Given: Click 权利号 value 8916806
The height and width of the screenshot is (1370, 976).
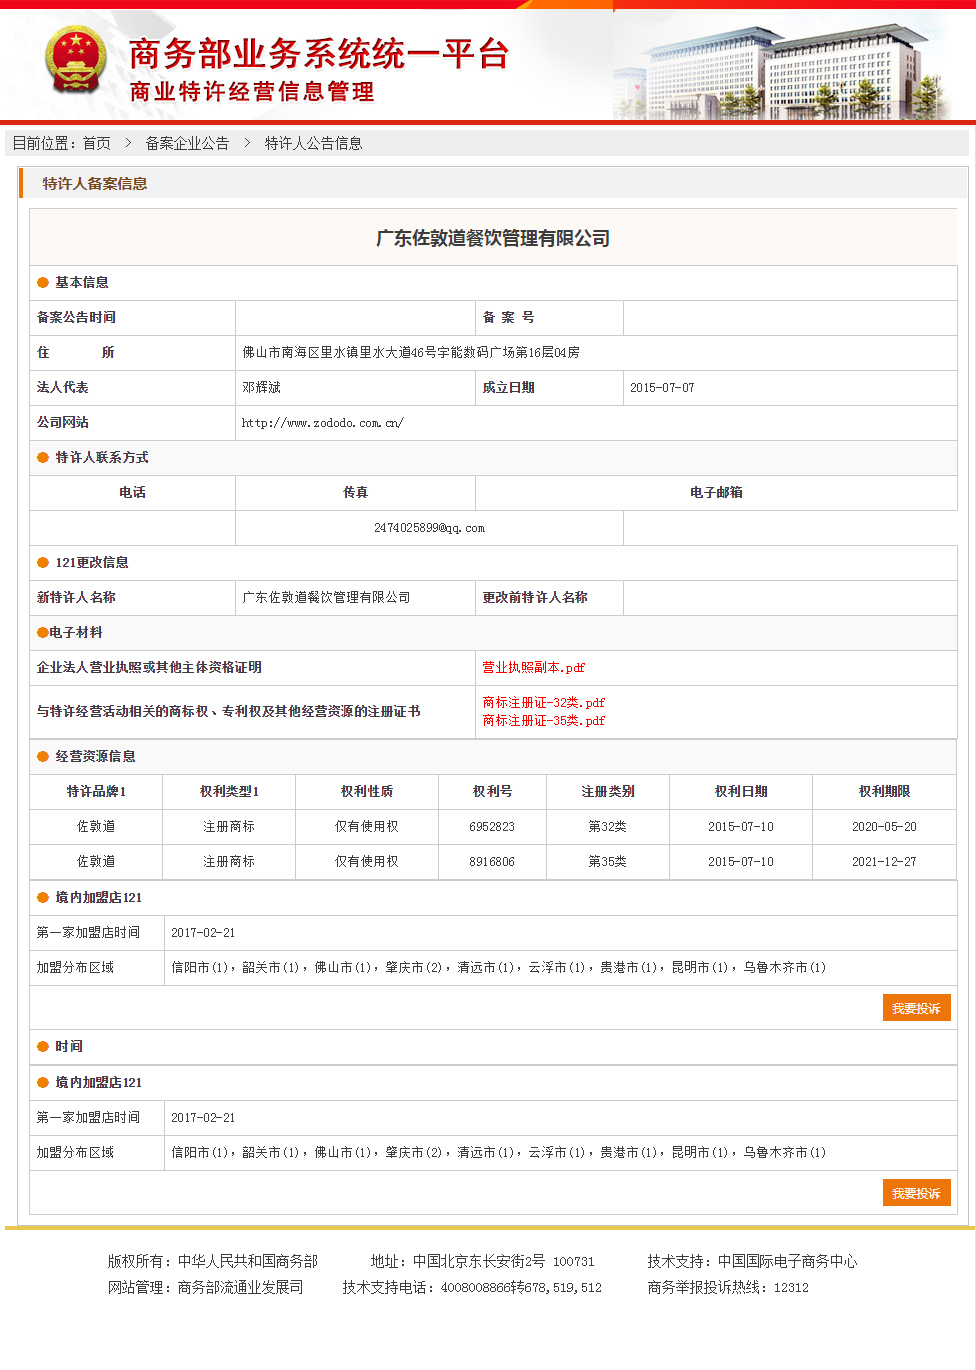Looking at the screenshot, I should tap(492, 861).
